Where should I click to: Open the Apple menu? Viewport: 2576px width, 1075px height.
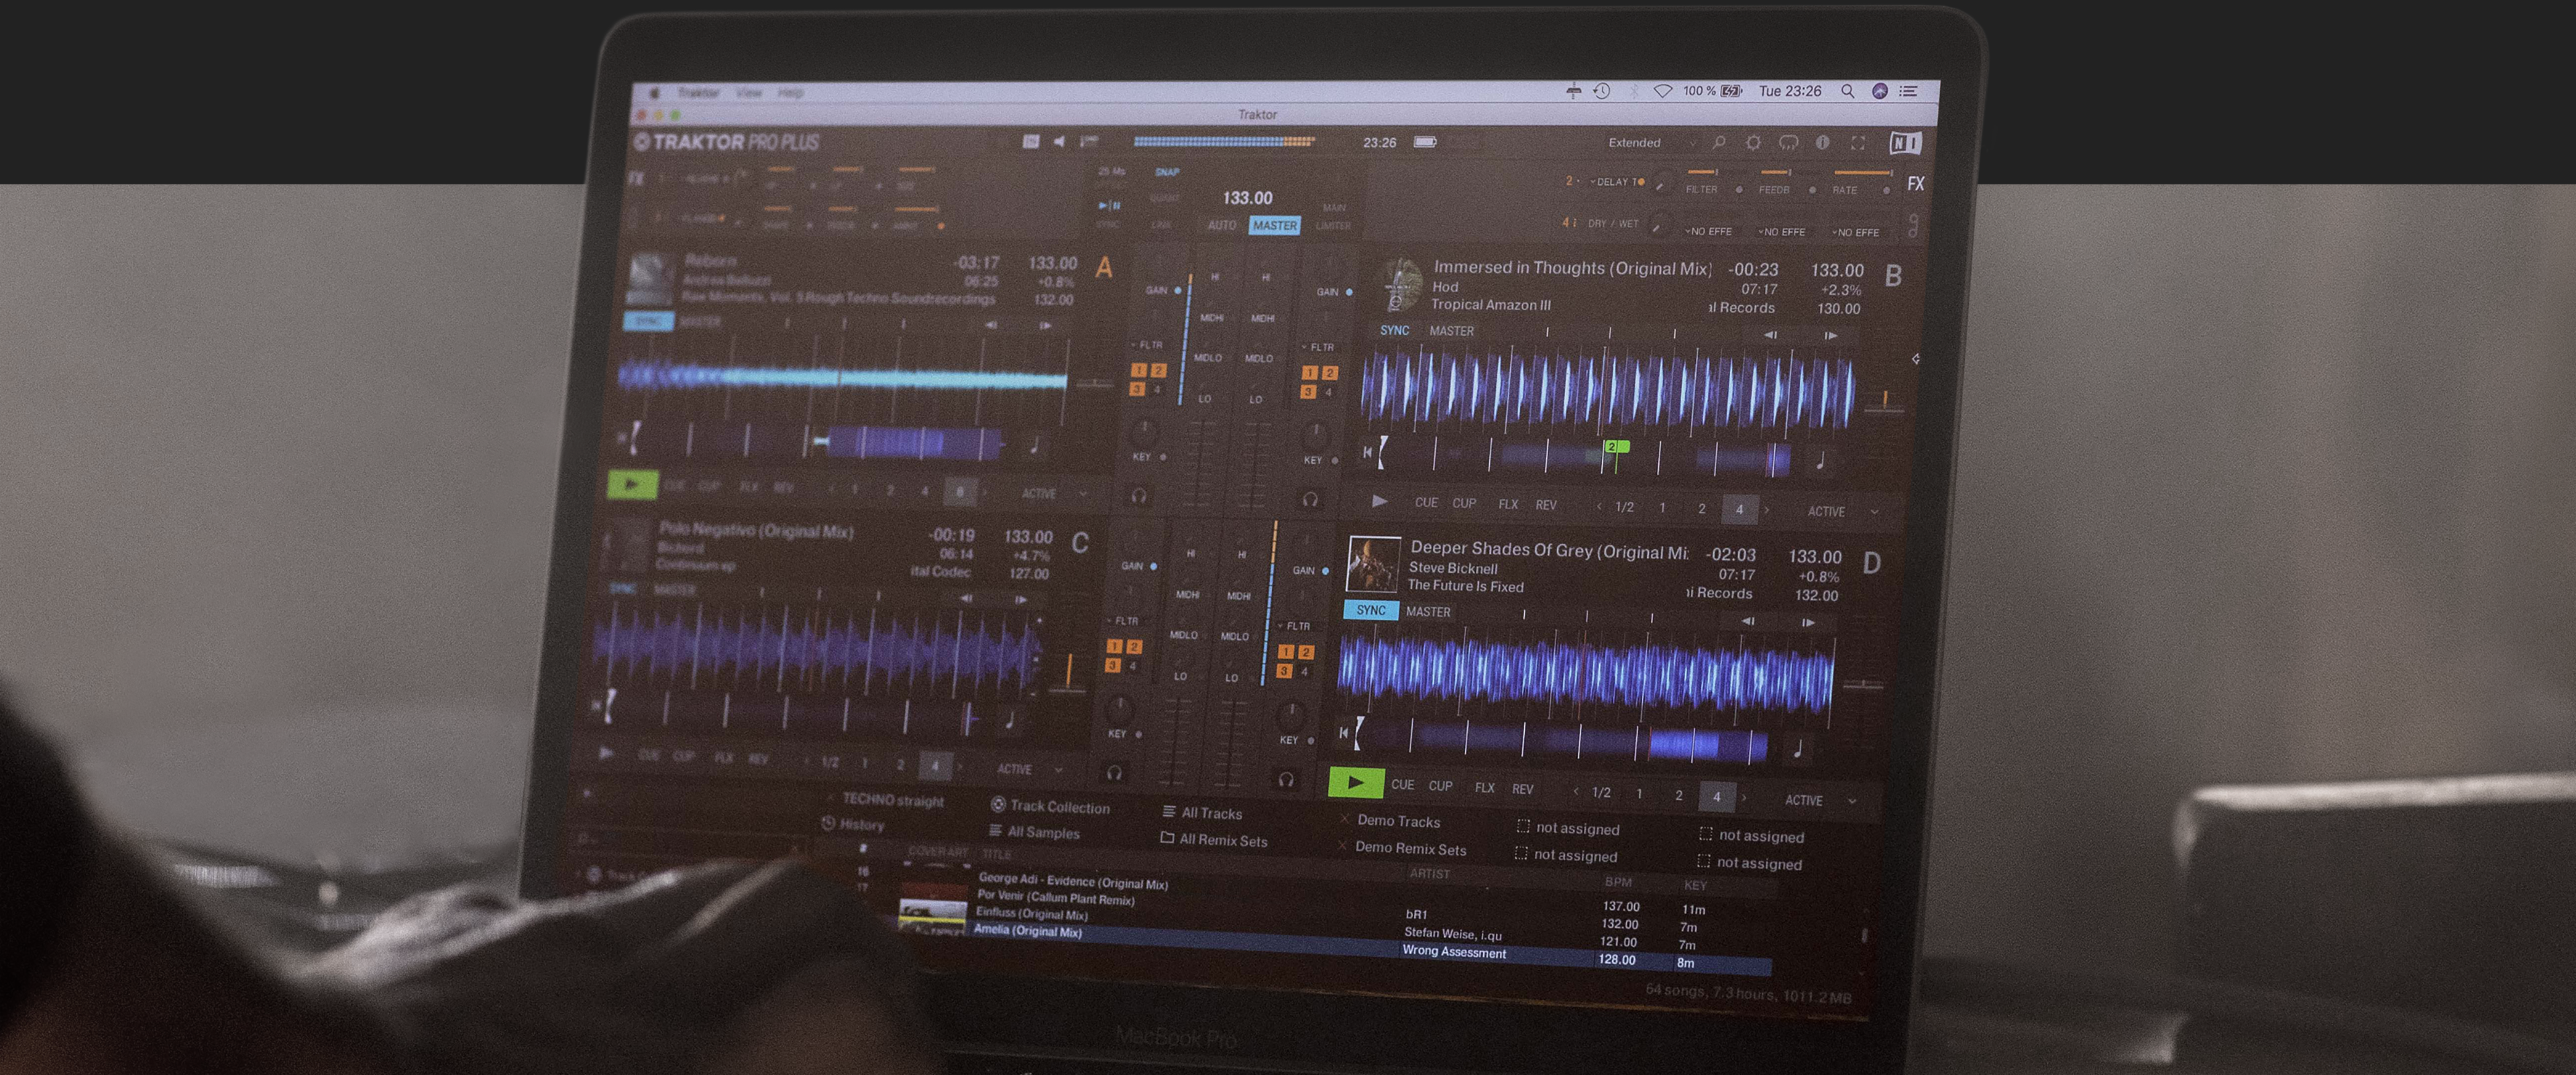click(655, 93)
